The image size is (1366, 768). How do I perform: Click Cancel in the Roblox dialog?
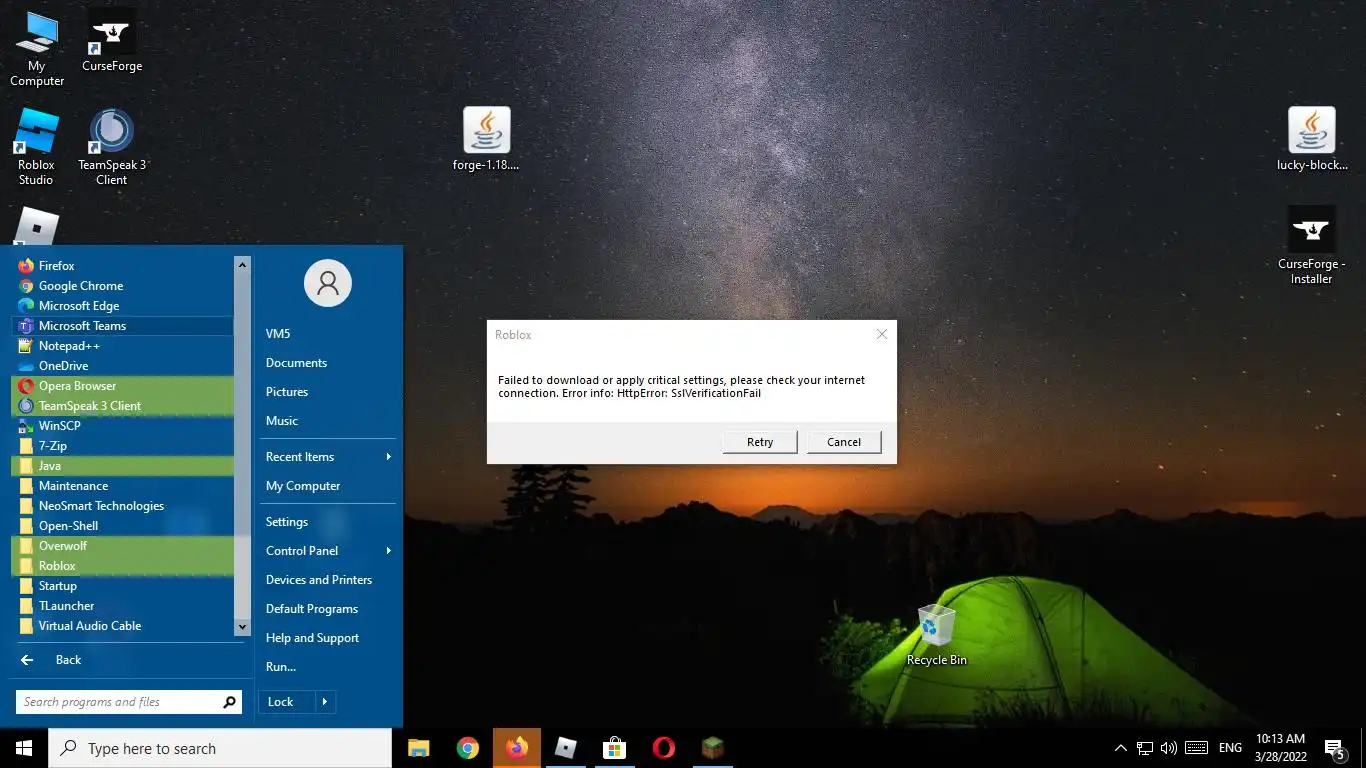tap(844, 442)
